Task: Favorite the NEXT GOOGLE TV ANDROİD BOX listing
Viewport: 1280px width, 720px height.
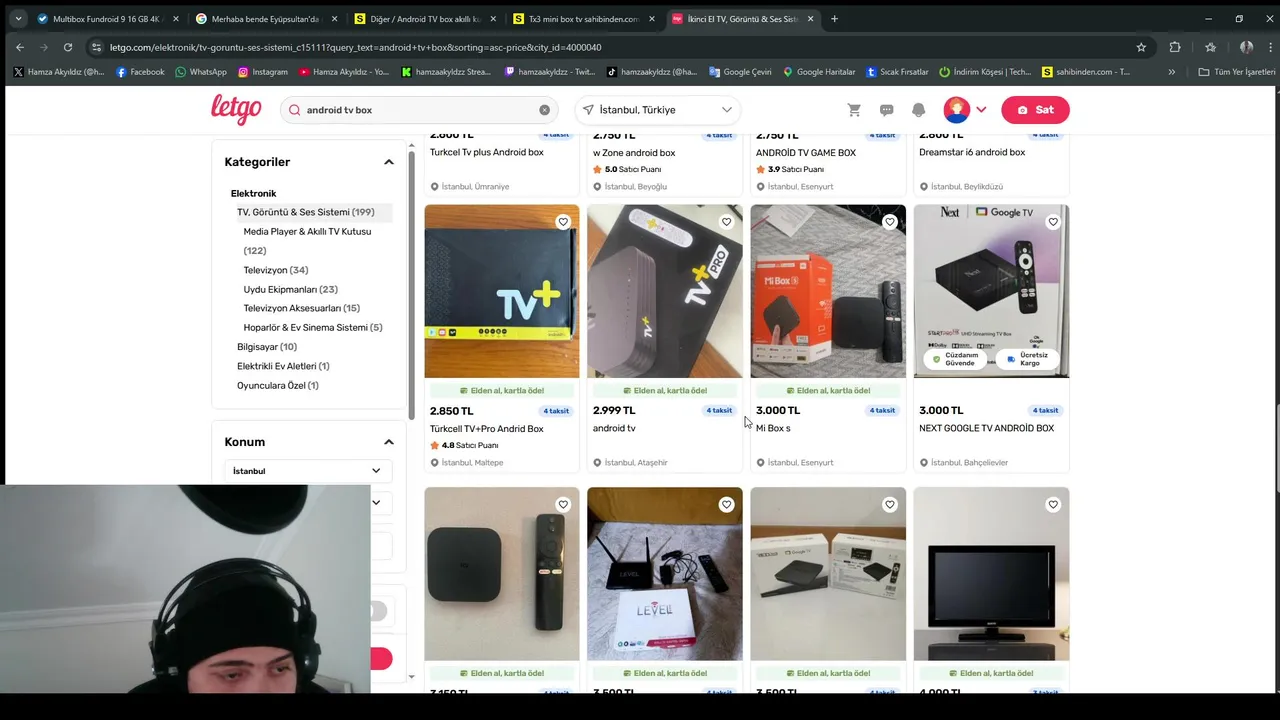Action: click(1053, 222)
